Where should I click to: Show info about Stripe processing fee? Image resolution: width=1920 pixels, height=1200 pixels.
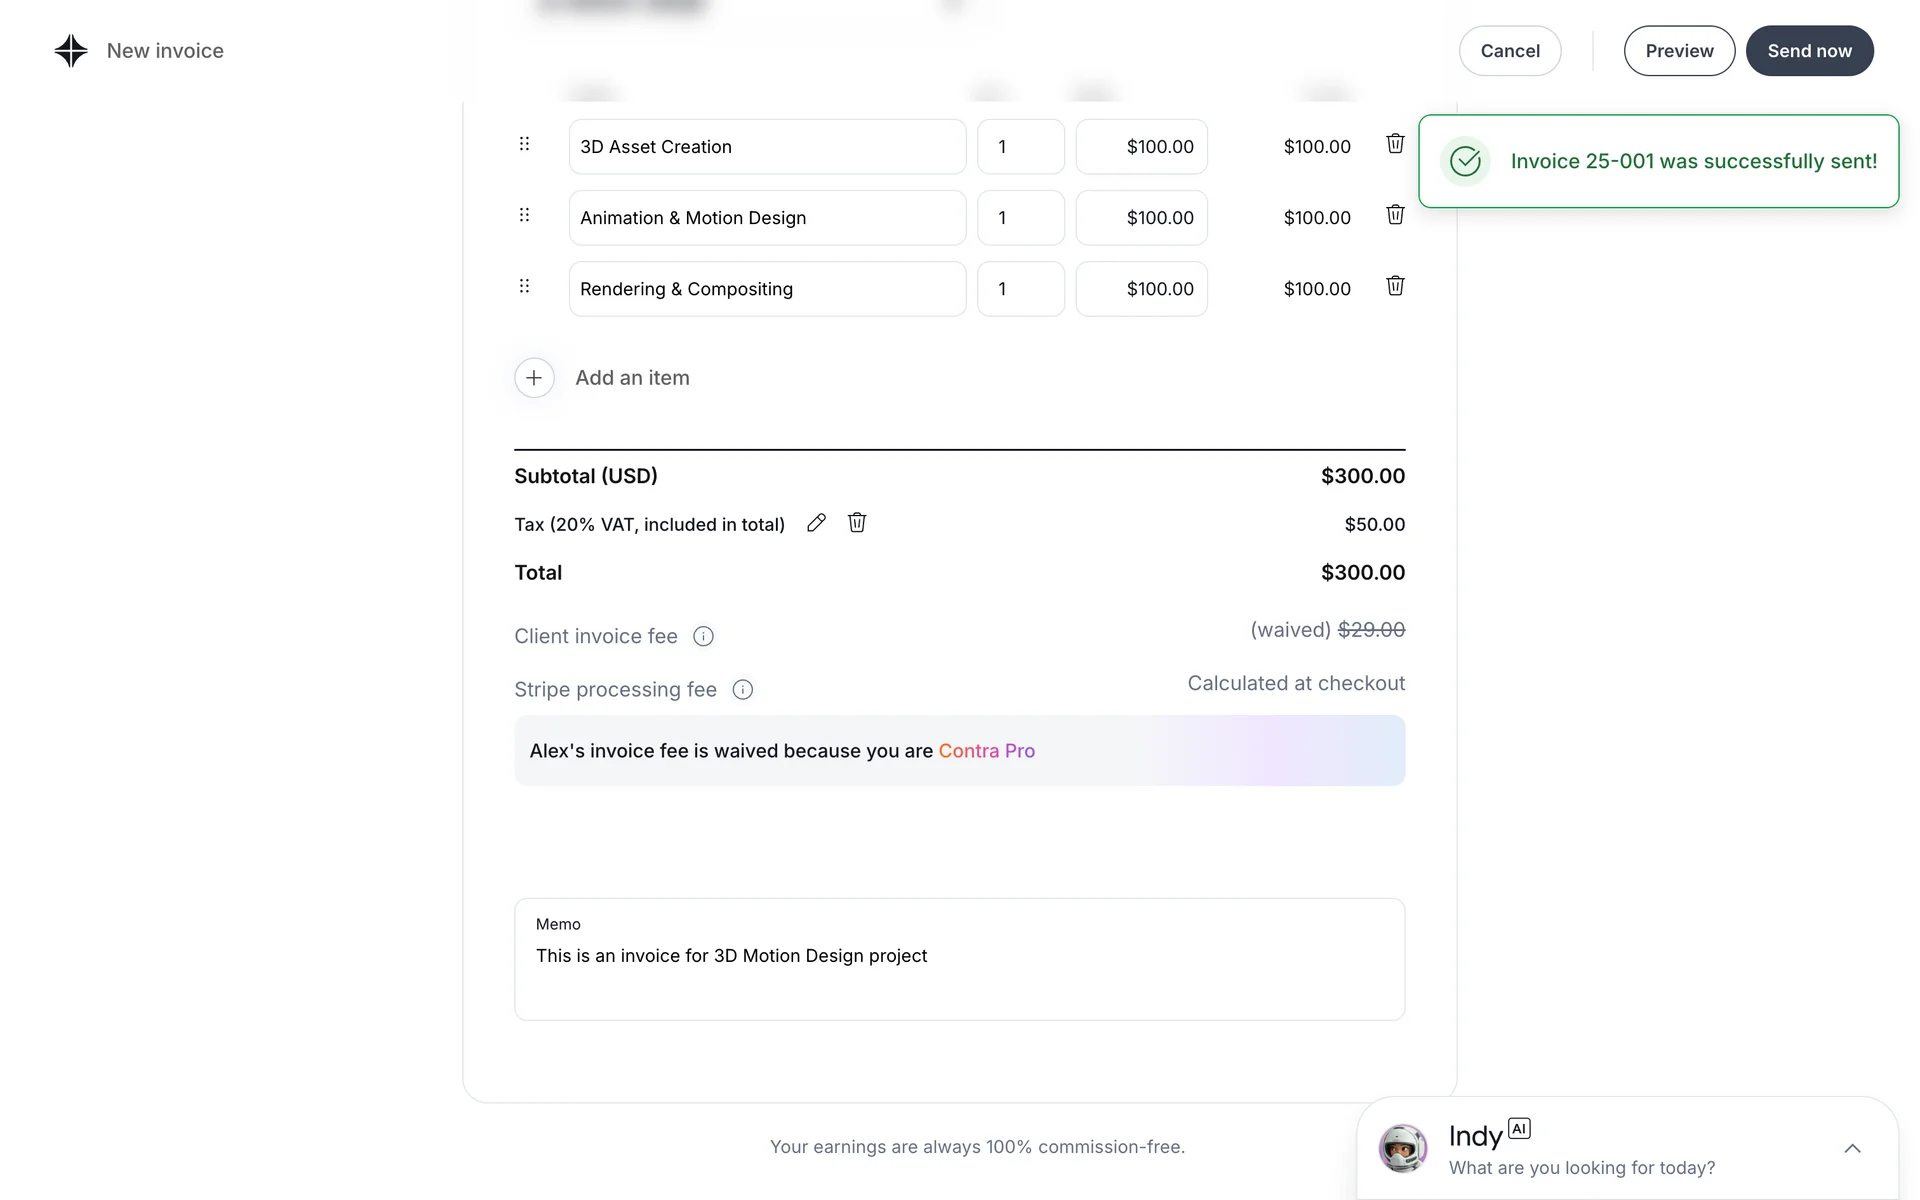(742, 689)
